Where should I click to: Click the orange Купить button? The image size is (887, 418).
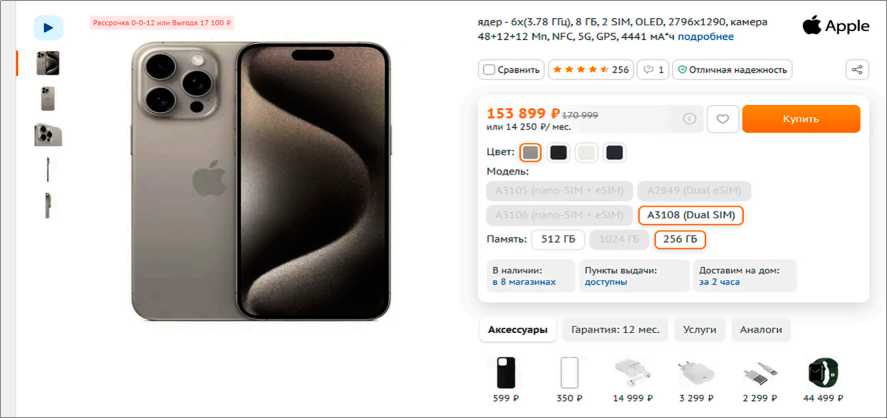[x=801, y=119]
